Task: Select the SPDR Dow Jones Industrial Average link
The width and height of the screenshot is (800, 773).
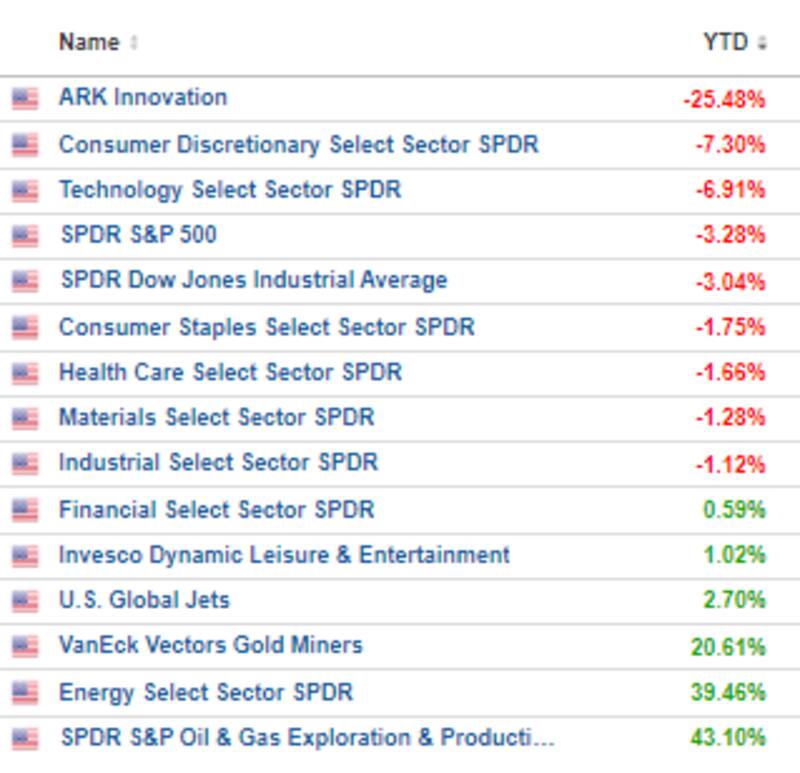Action: [254, 280]
